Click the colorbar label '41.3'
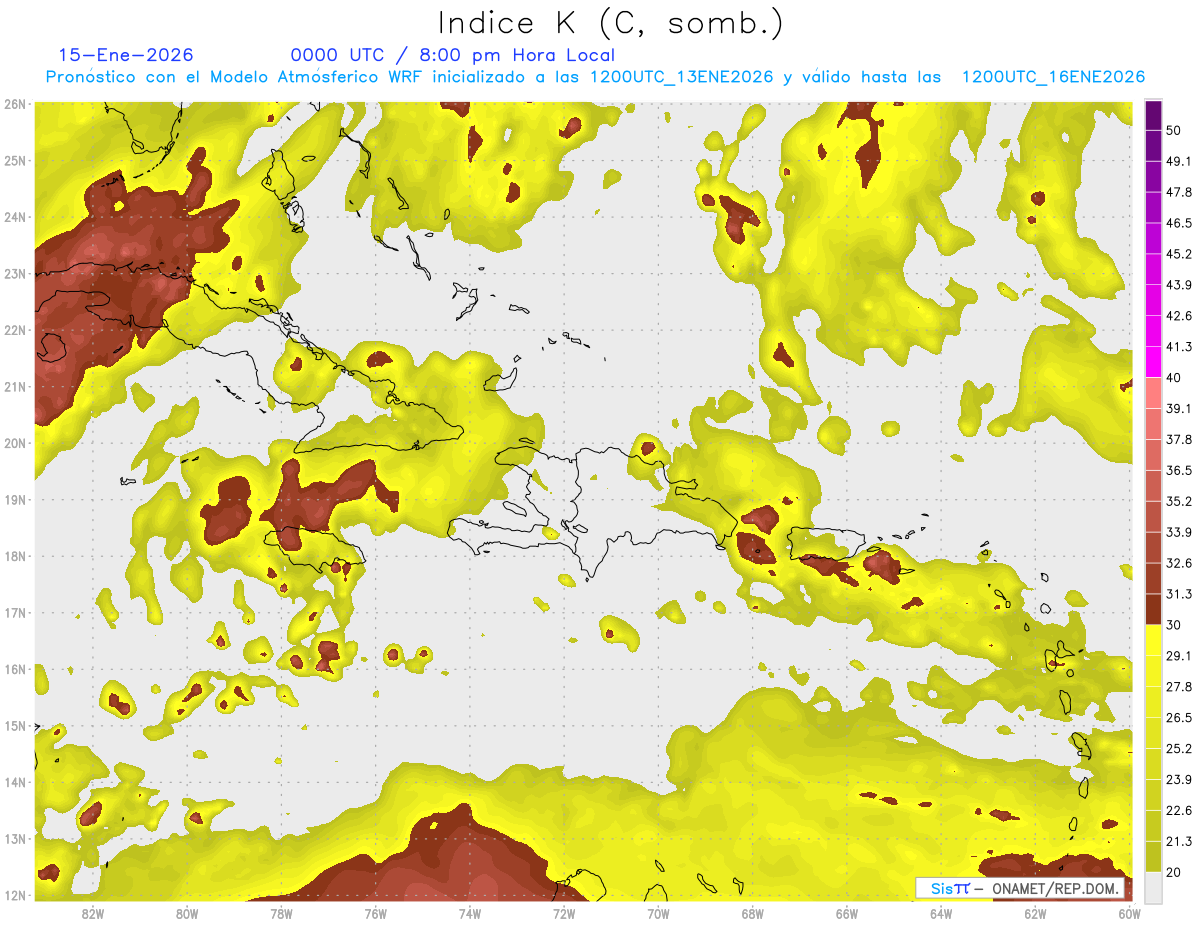 (x=1178, y=347)
